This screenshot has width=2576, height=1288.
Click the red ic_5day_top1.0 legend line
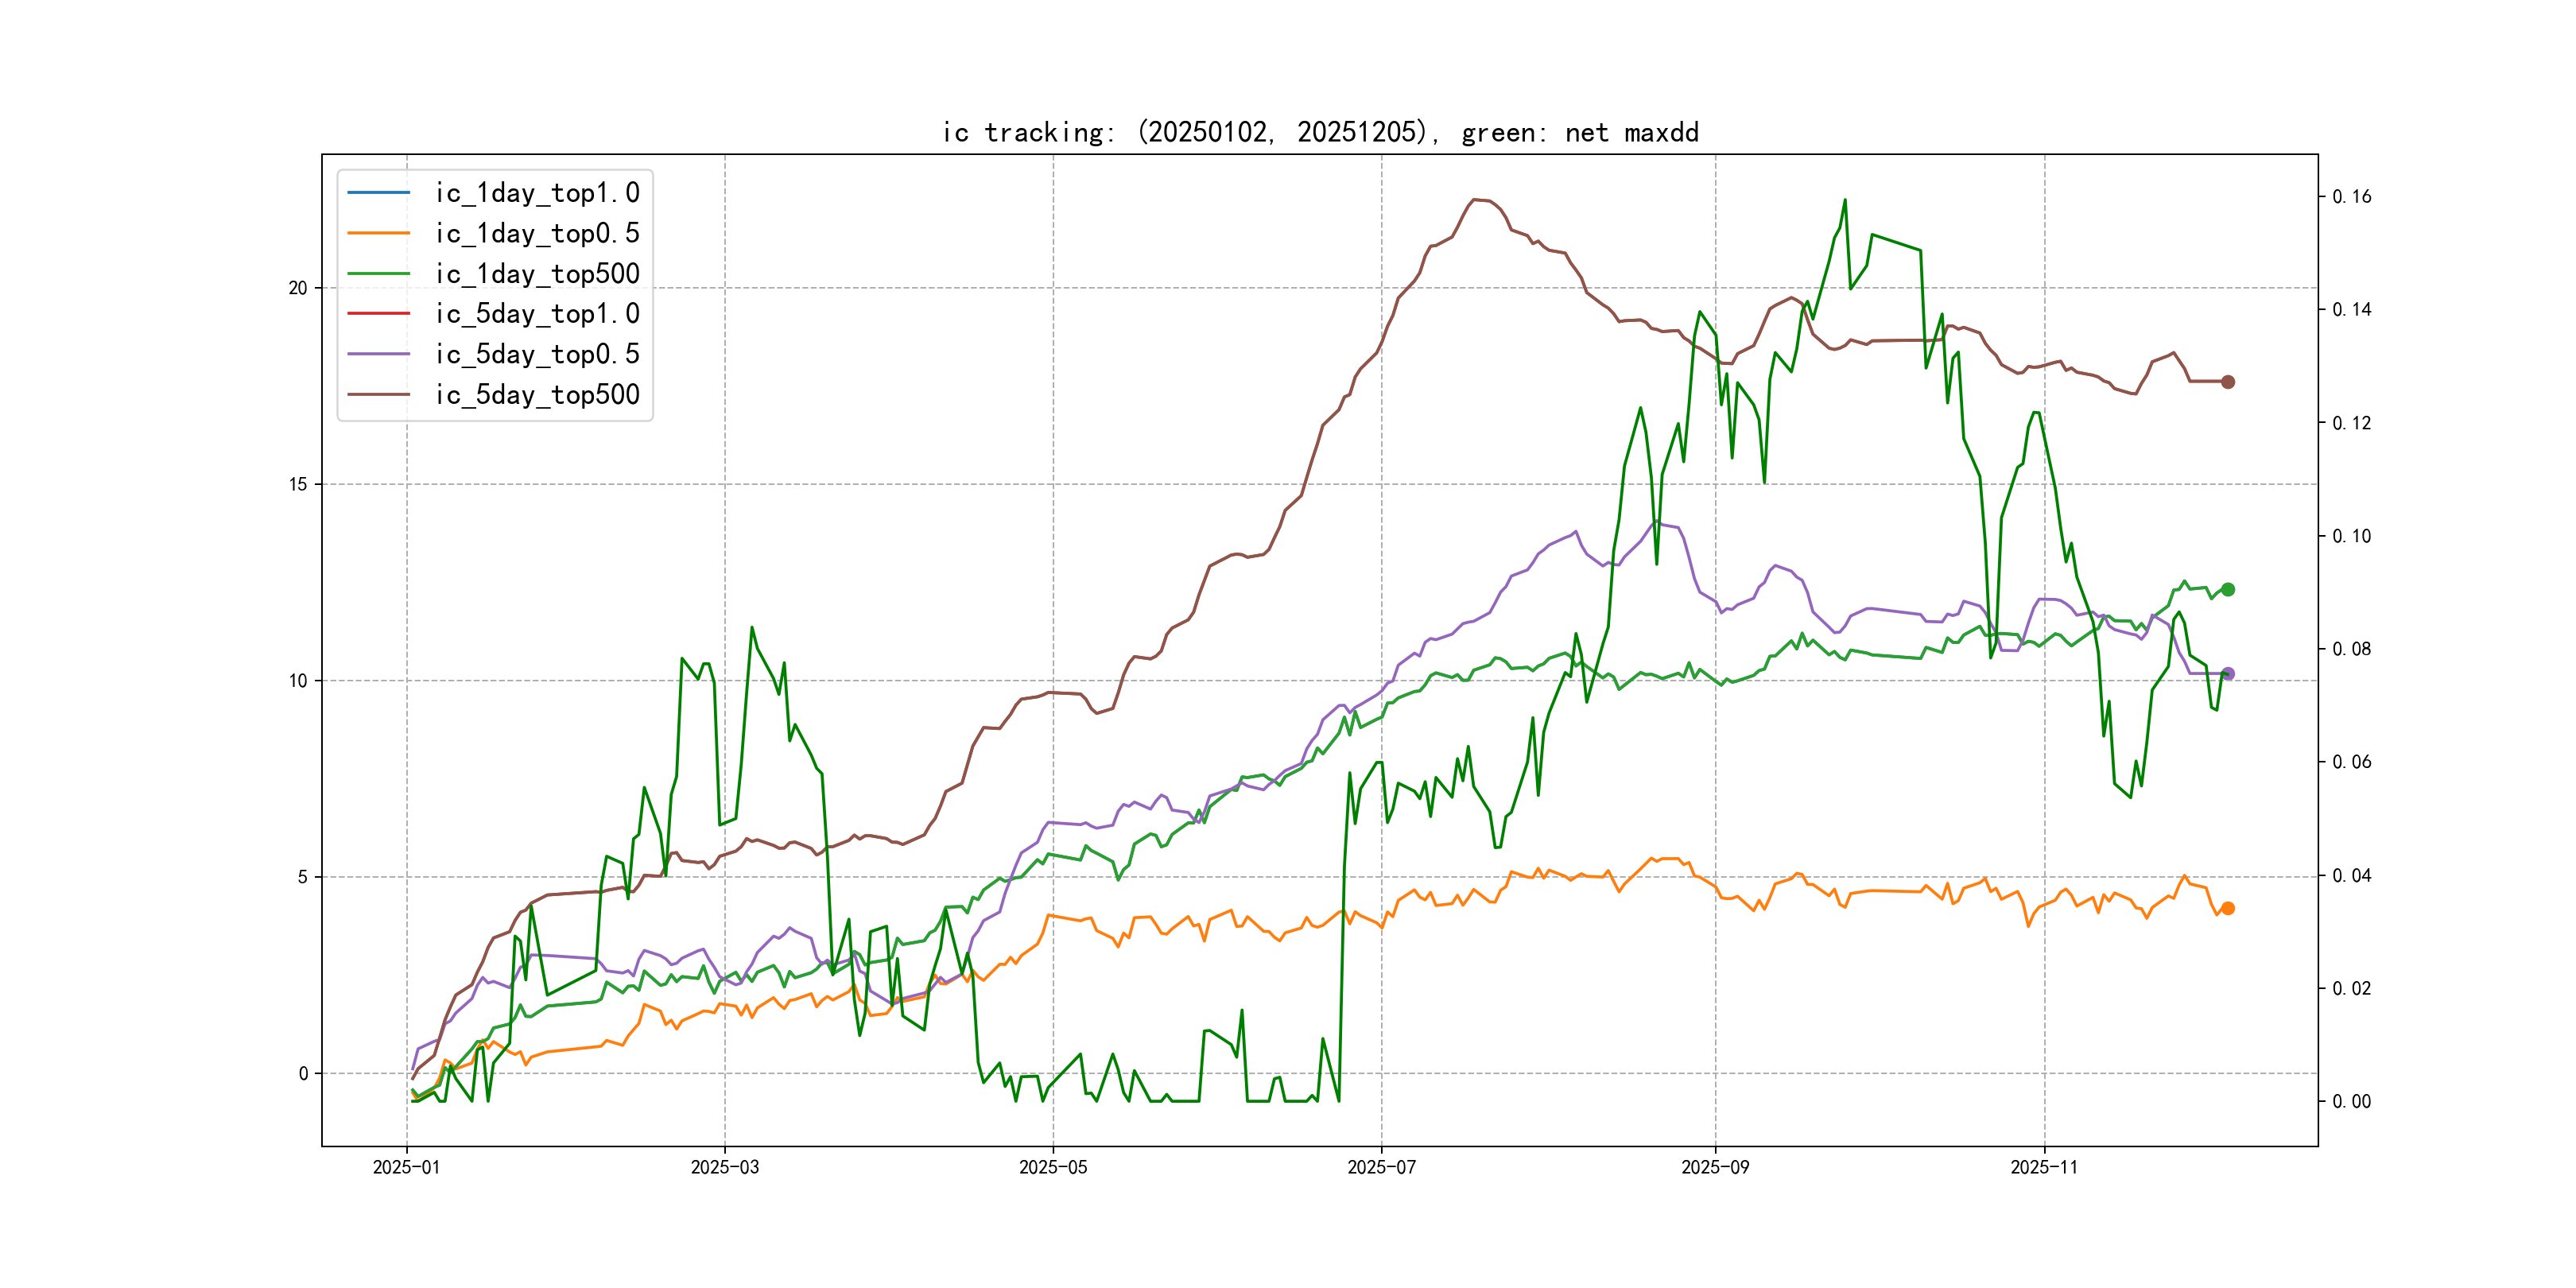[378, 314]
